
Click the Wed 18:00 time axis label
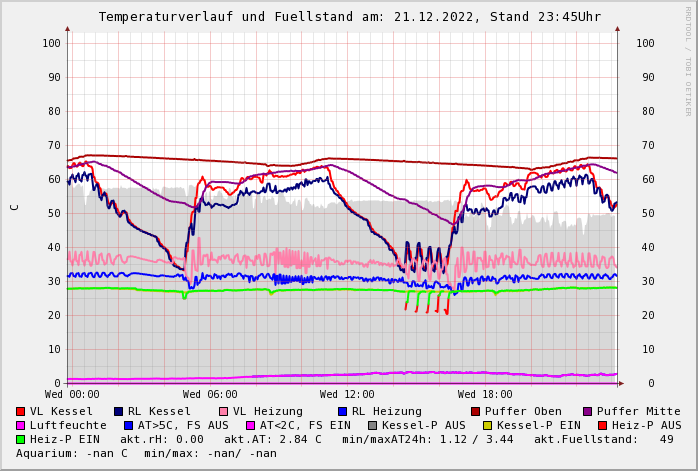pyautogui.click(x=485, y=394)
